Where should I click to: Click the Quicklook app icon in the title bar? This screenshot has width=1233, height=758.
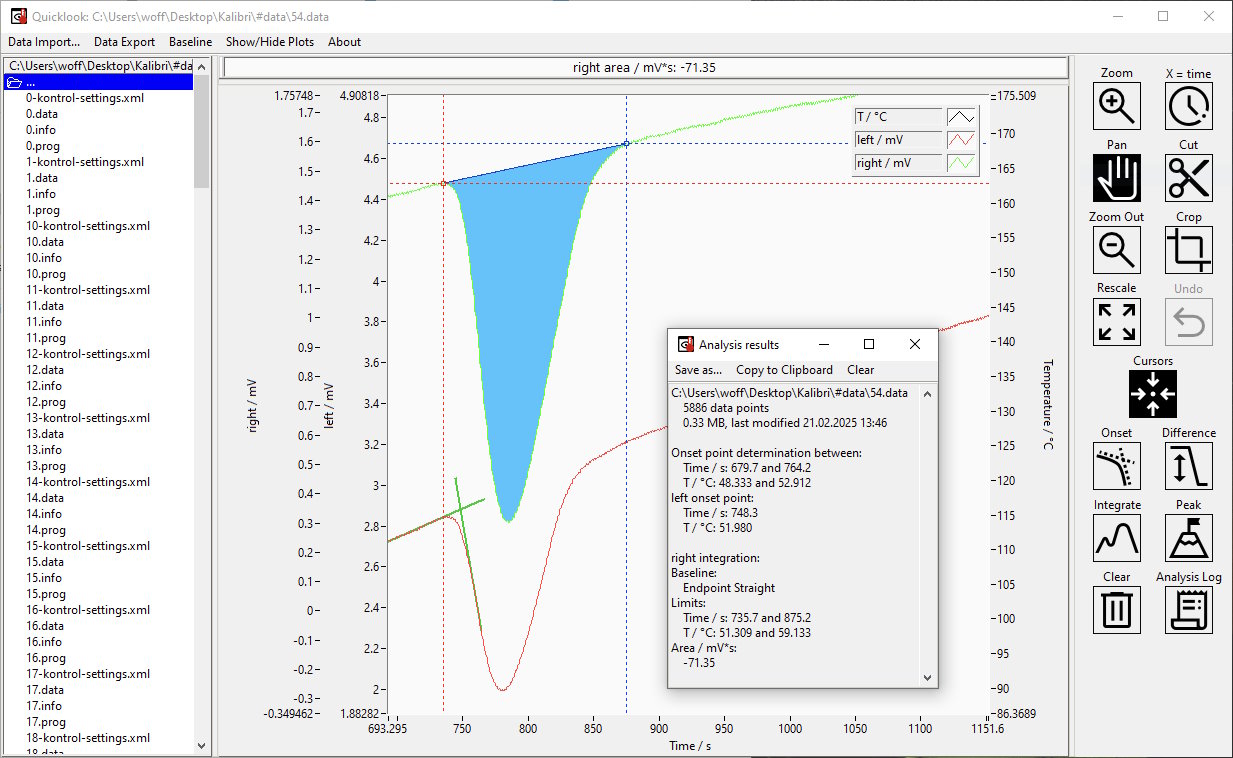(17, 16)
